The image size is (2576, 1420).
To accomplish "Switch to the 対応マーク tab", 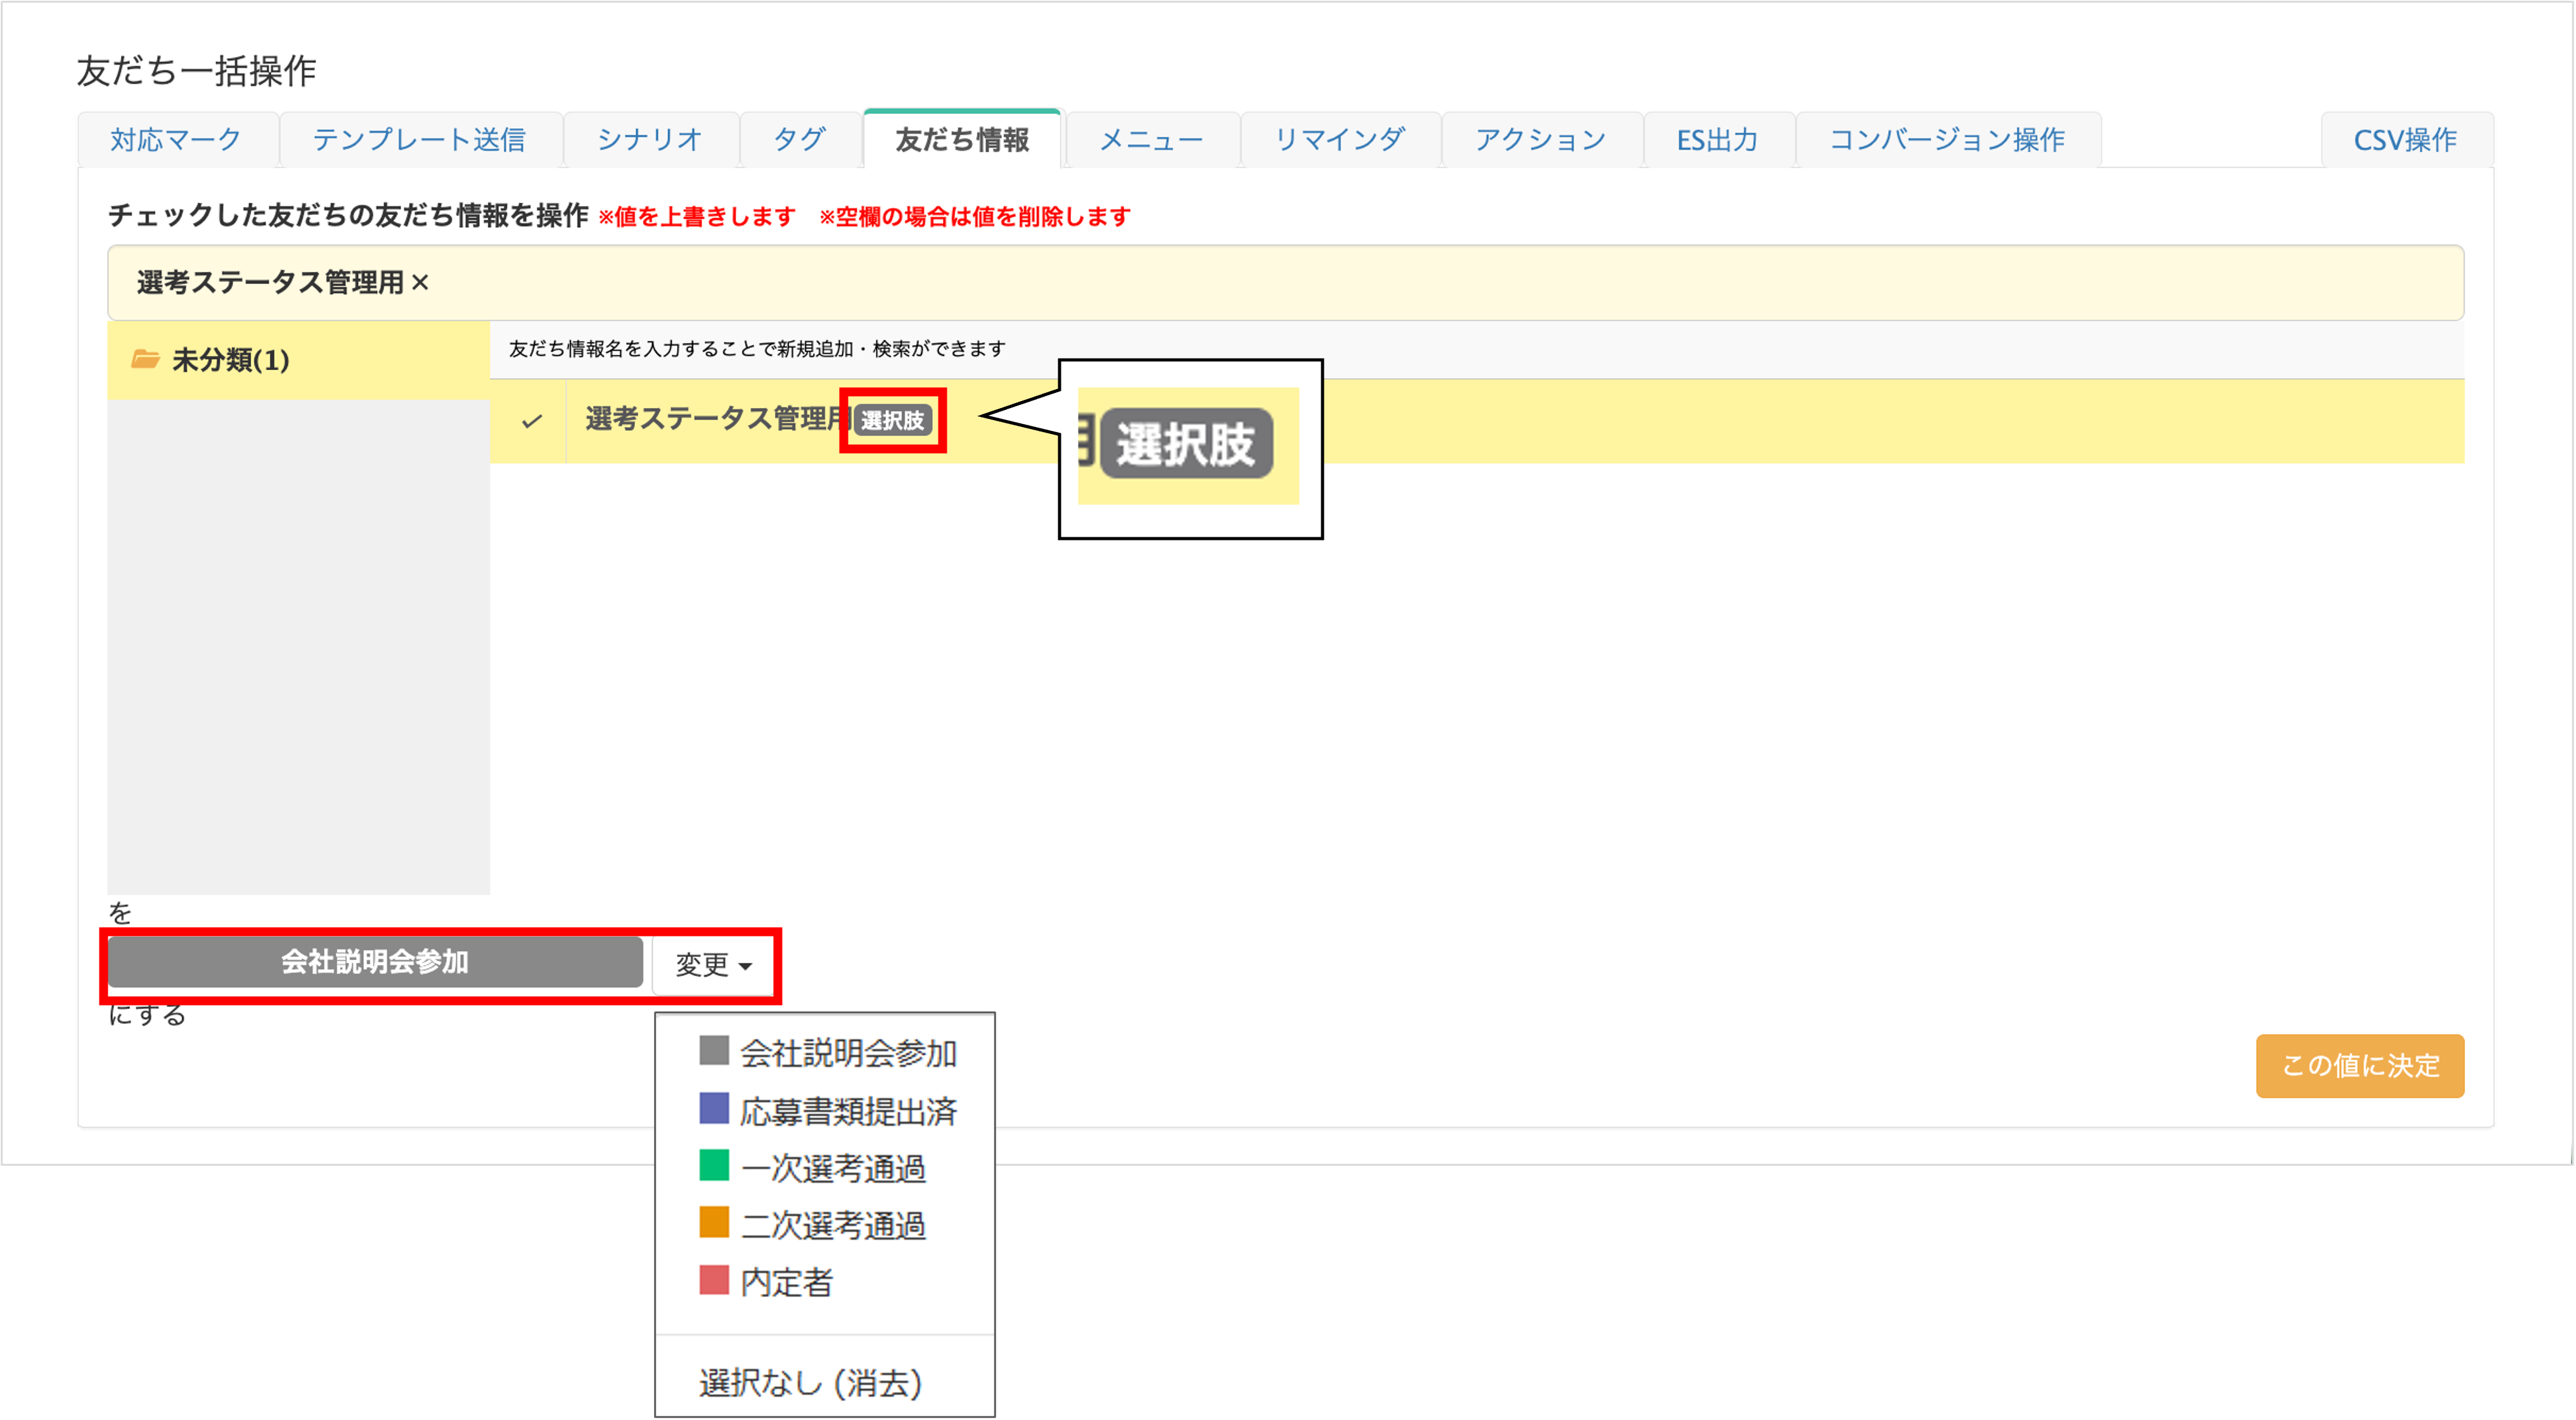I will coord(176,140).
